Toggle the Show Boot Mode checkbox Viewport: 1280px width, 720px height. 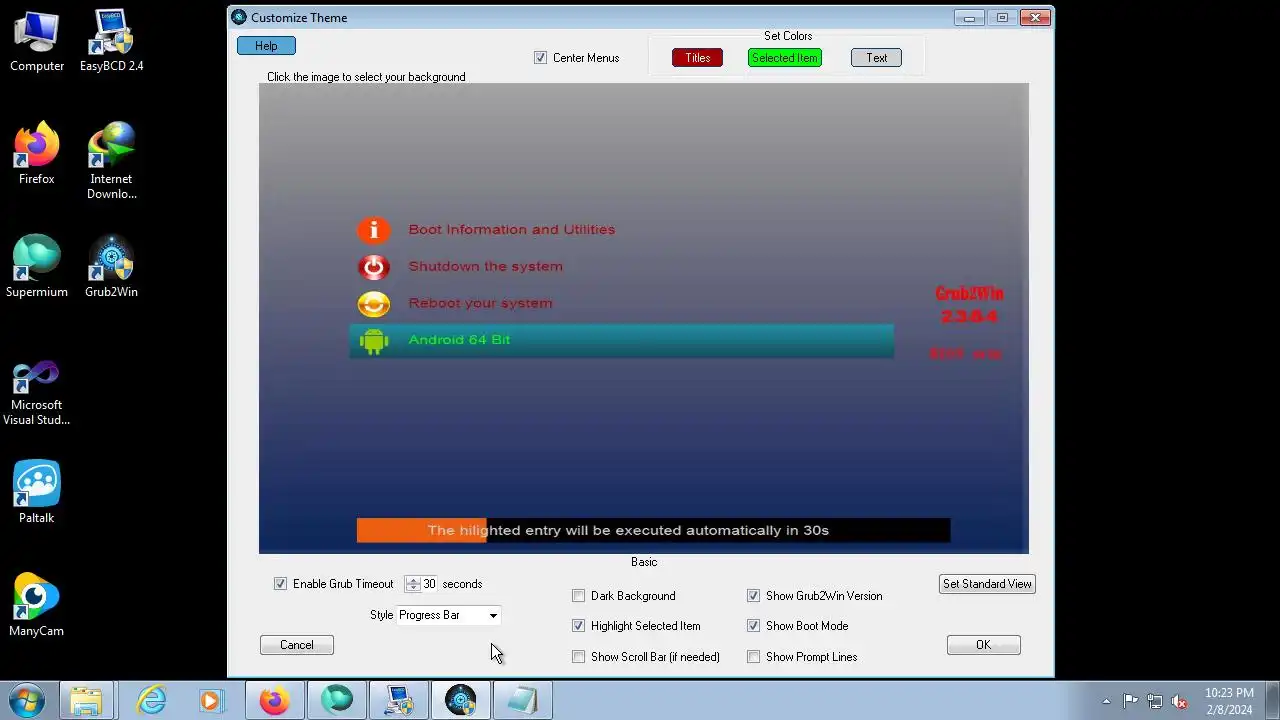click(753, 626)
